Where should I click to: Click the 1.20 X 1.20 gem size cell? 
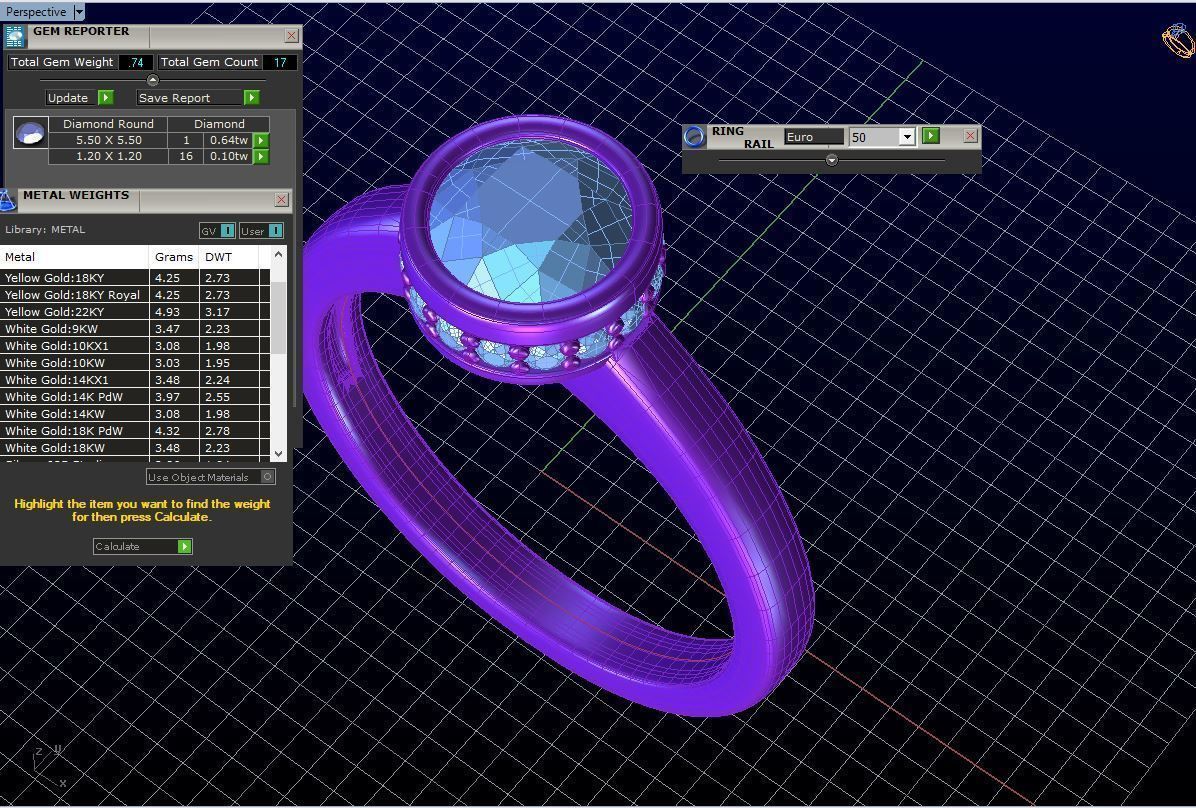click(x=108, y=156)
